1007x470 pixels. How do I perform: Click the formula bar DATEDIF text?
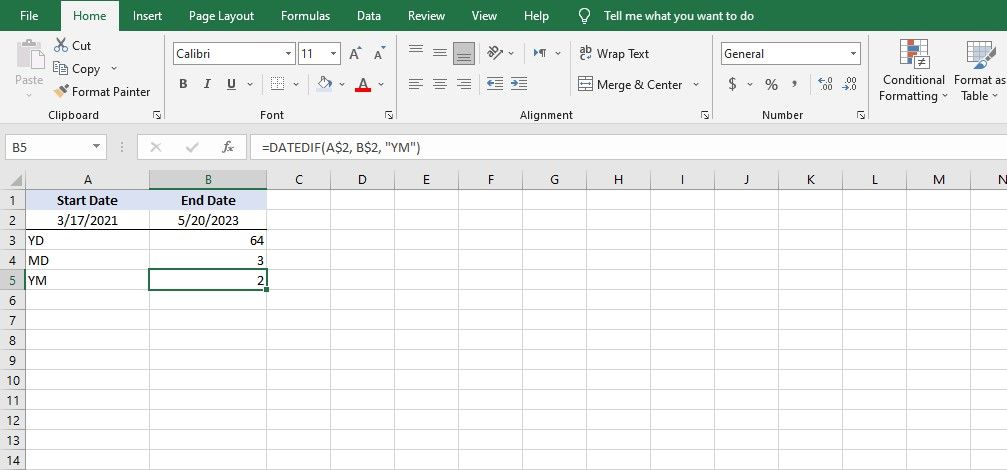click(341, 148)
